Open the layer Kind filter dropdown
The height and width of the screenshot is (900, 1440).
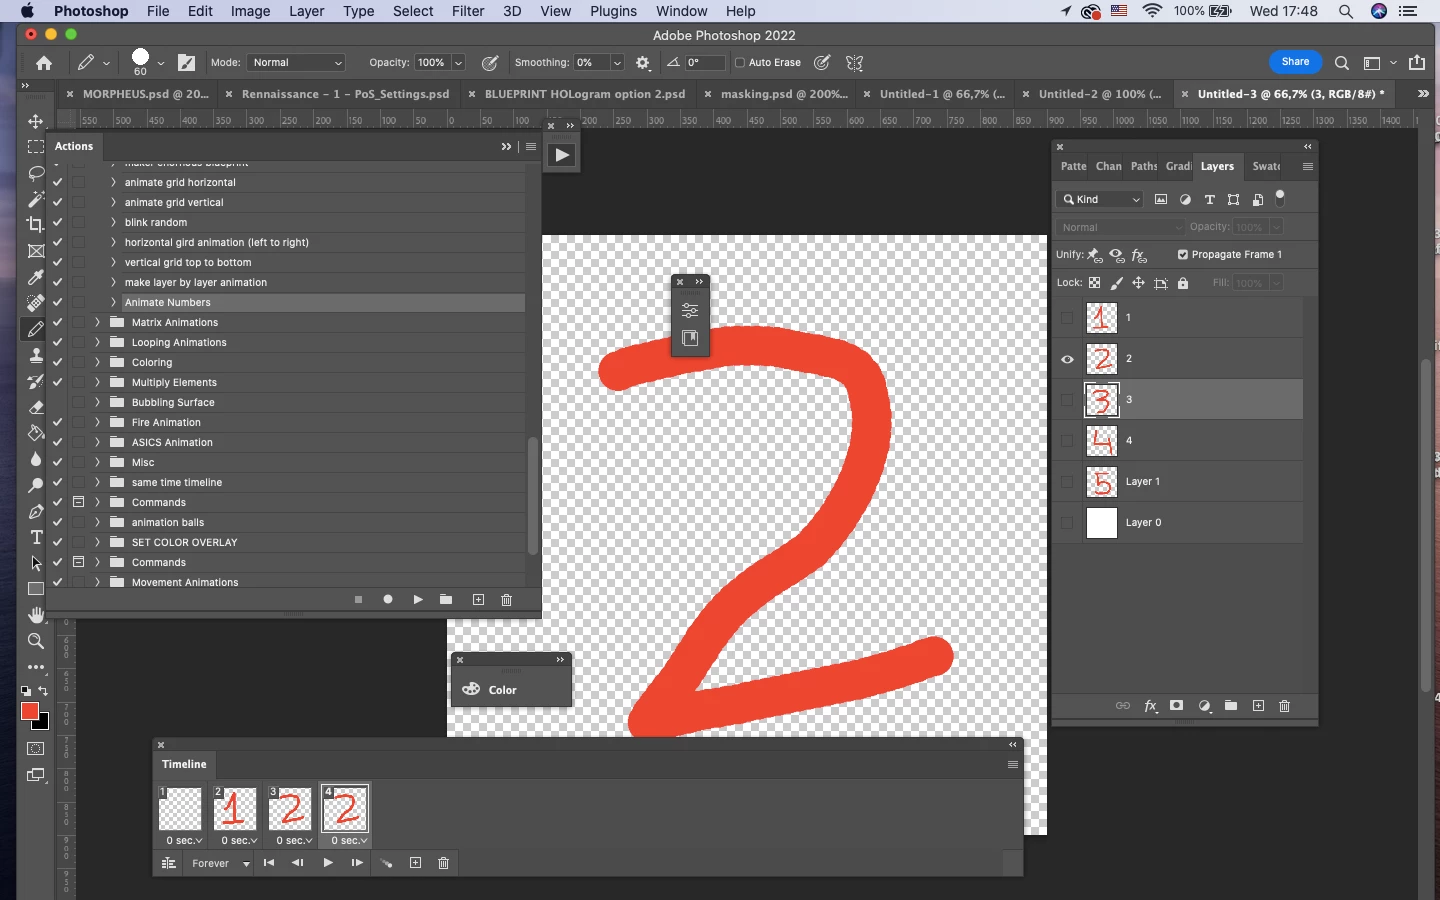[1100, 199]
